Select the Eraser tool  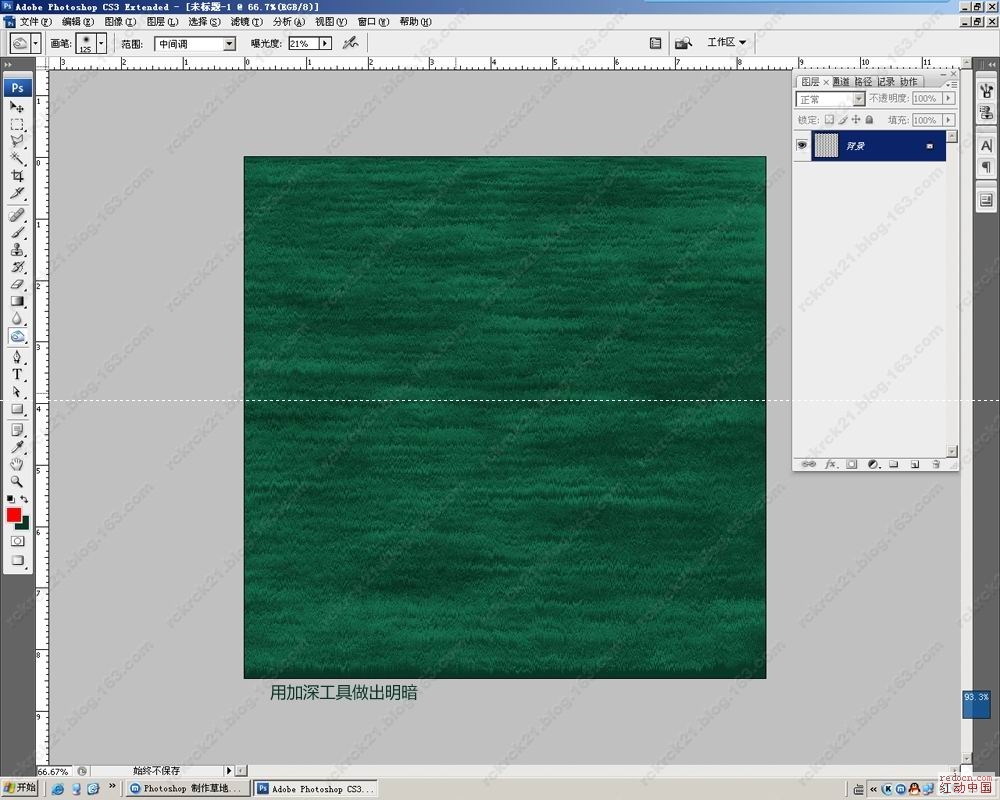click(x=17, y=284)
